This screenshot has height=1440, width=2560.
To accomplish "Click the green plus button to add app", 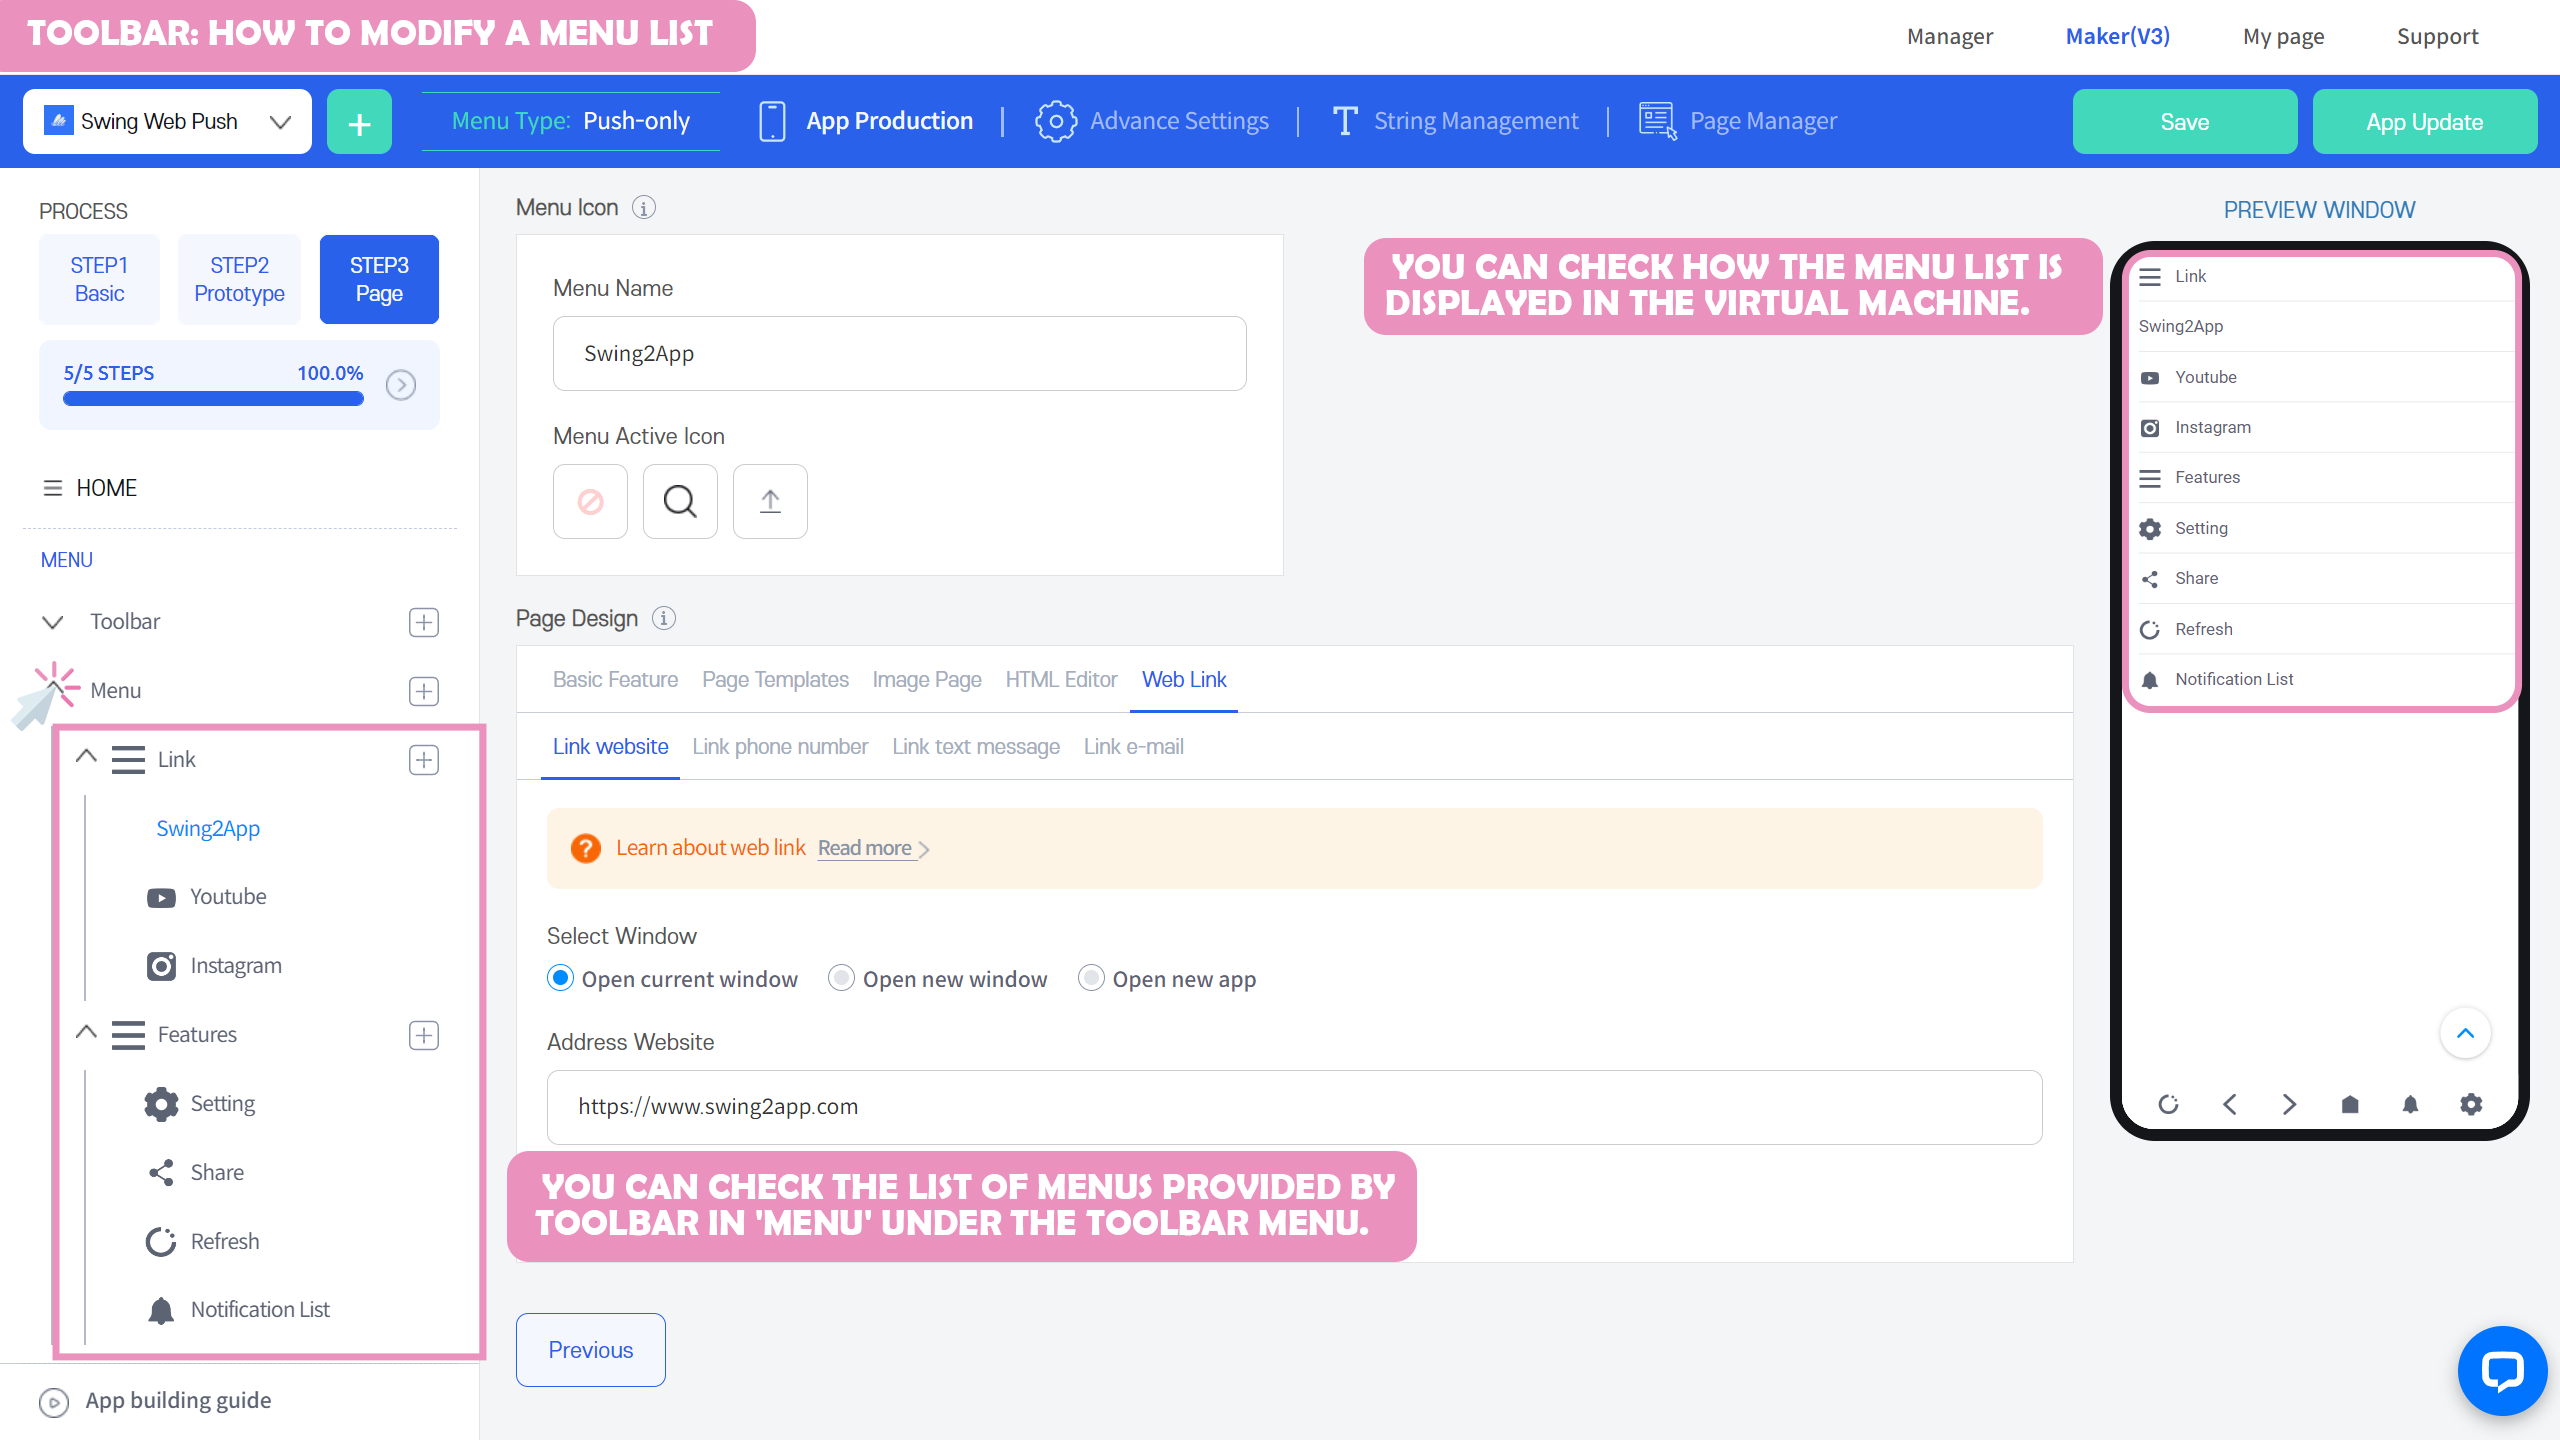I will pos(359,122).
